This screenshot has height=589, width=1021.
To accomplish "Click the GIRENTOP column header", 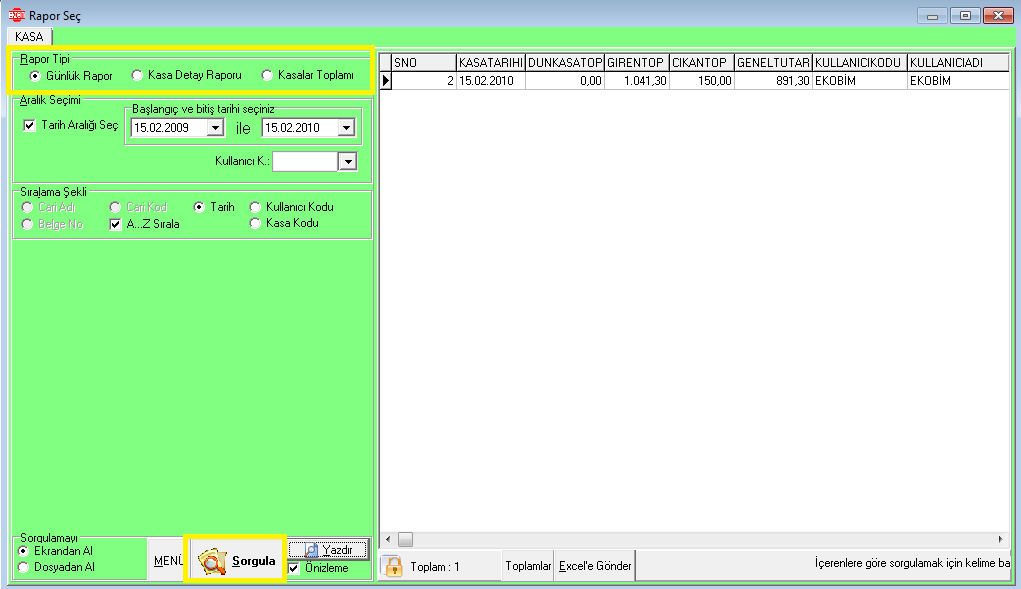I will click(x=637, y=62).
